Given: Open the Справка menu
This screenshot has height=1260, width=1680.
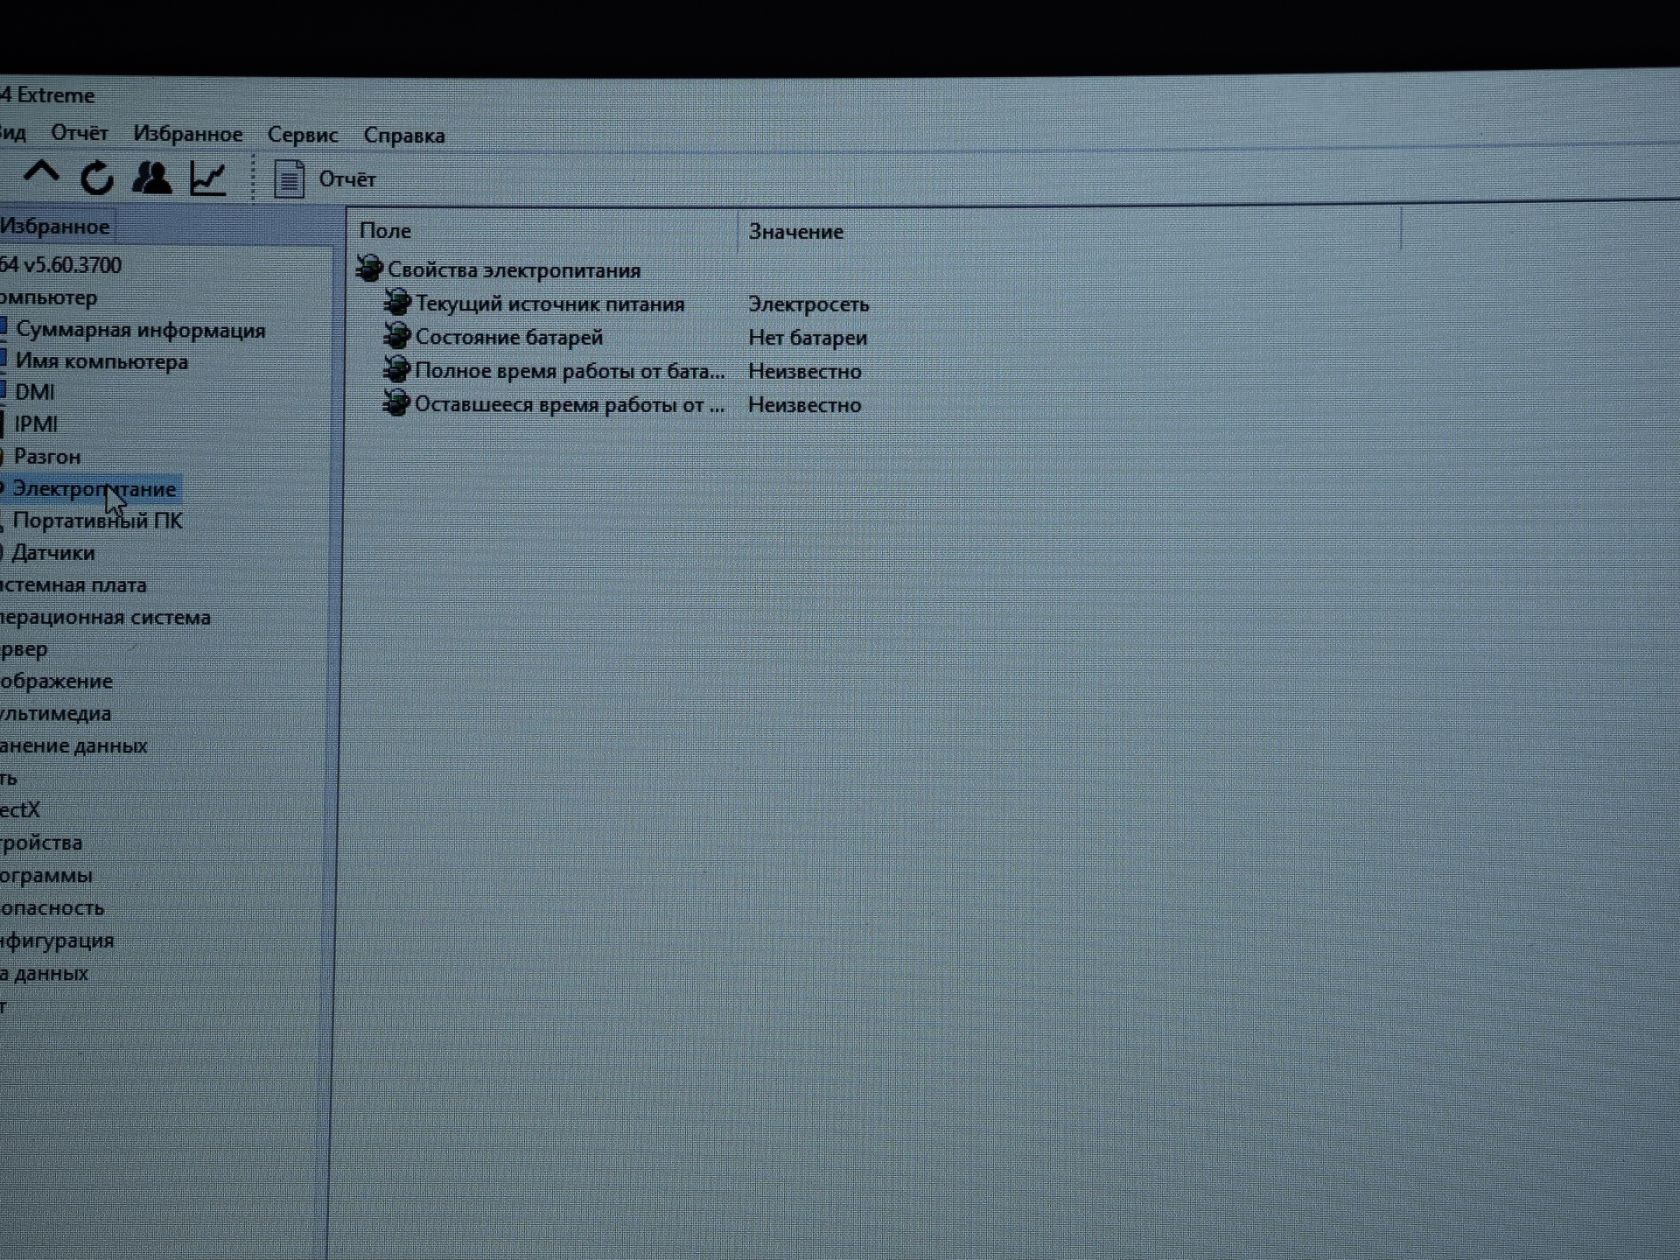Looking at the screenshot, I should click(404, 135).
